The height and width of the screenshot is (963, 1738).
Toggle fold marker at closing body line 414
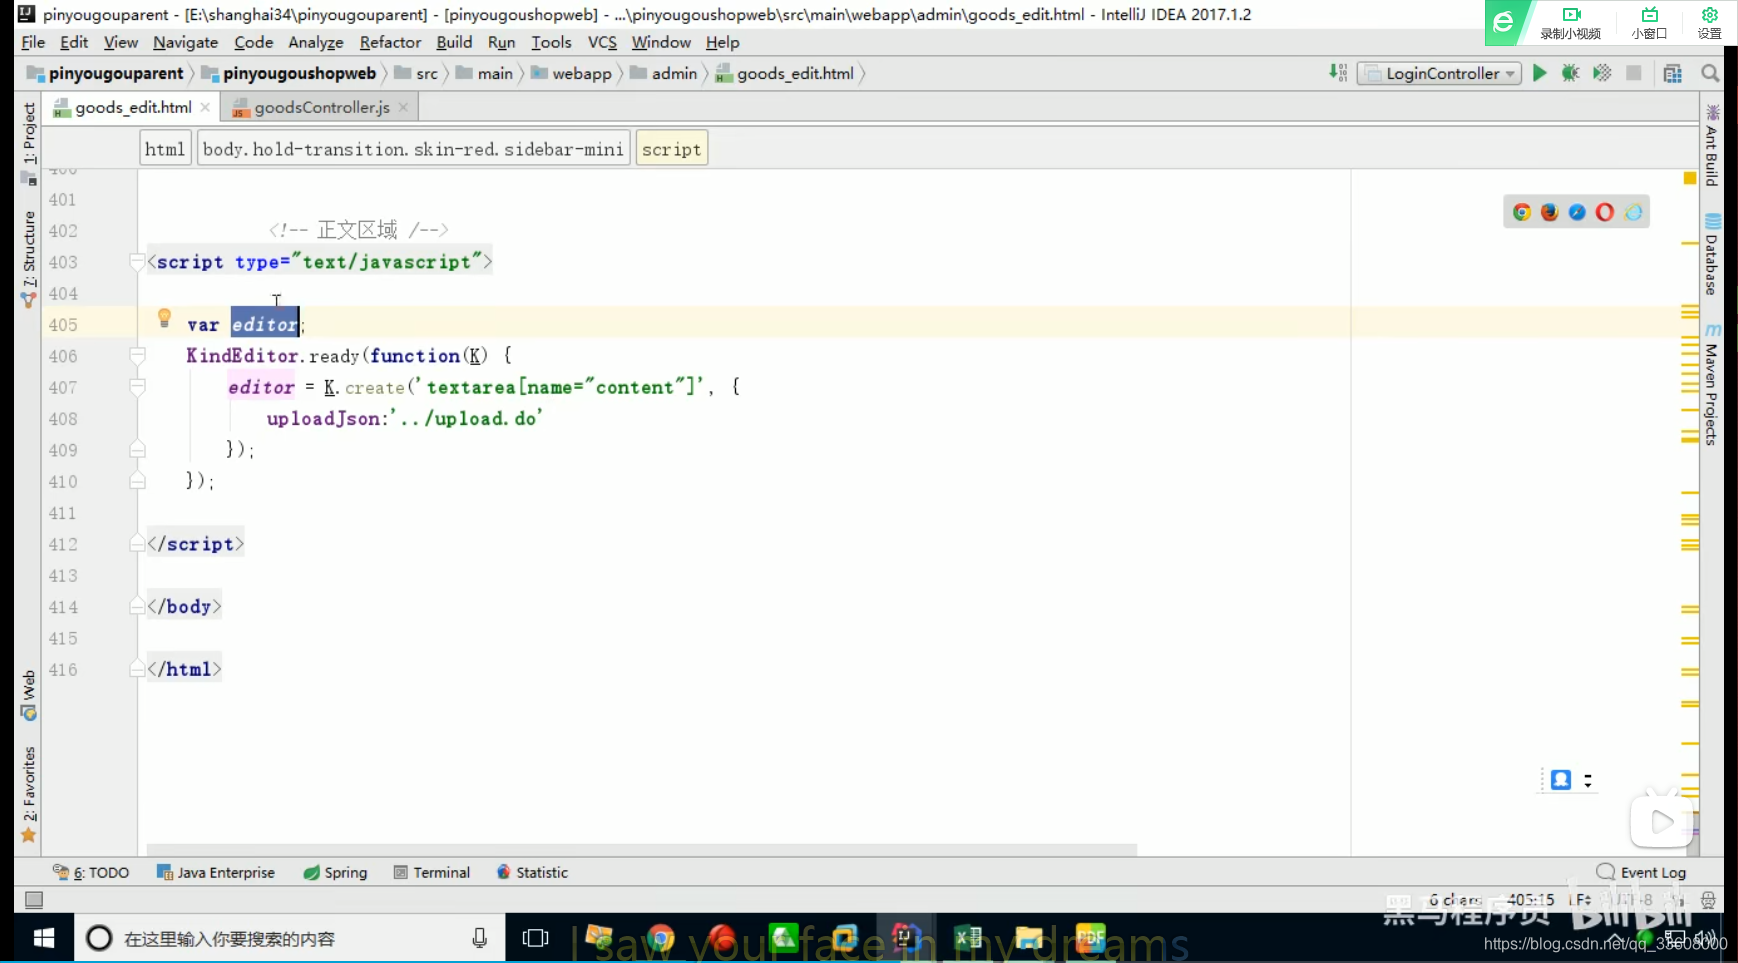click(x=137, y=606)
